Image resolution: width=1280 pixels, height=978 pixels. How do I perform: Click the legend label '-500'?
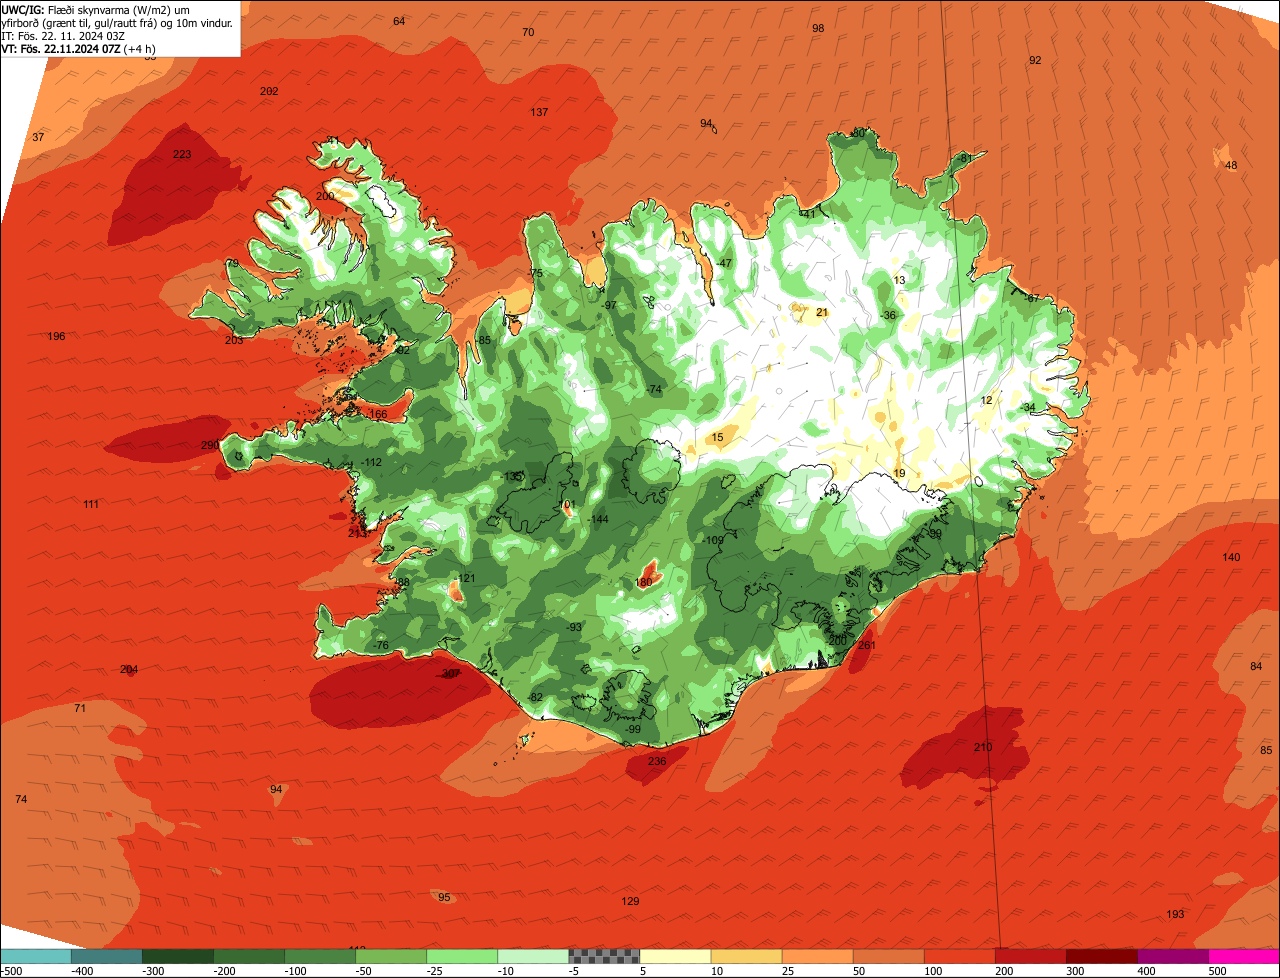(x=10, y=971)
